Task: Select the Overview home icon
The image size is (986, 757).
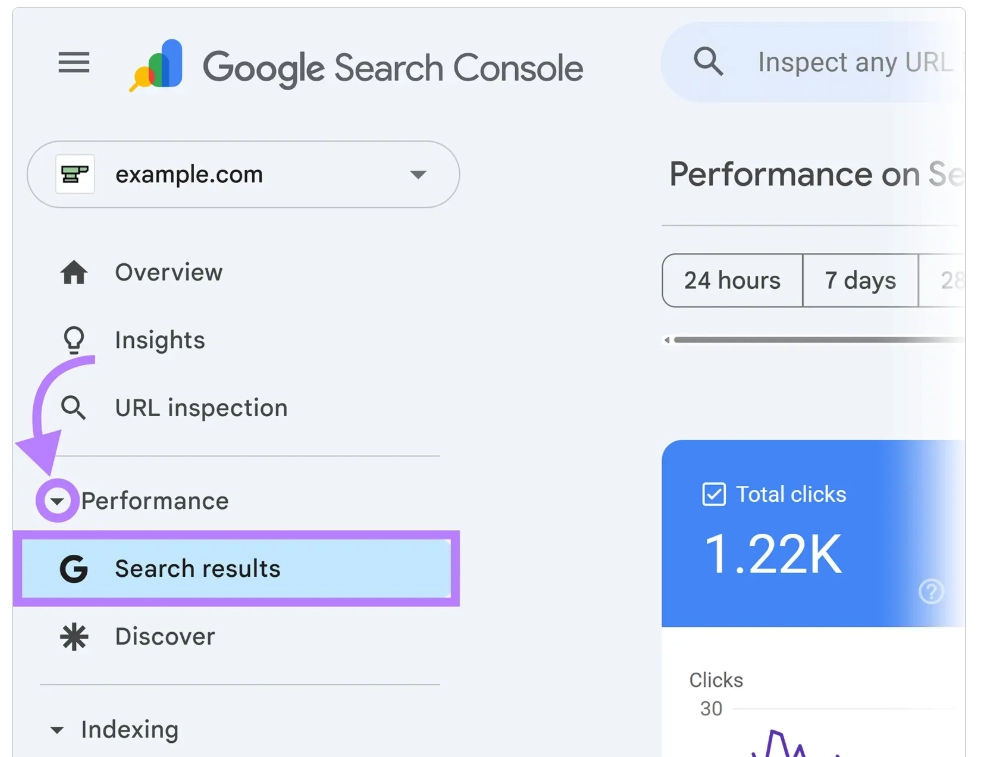Action: tap(73, 272)
